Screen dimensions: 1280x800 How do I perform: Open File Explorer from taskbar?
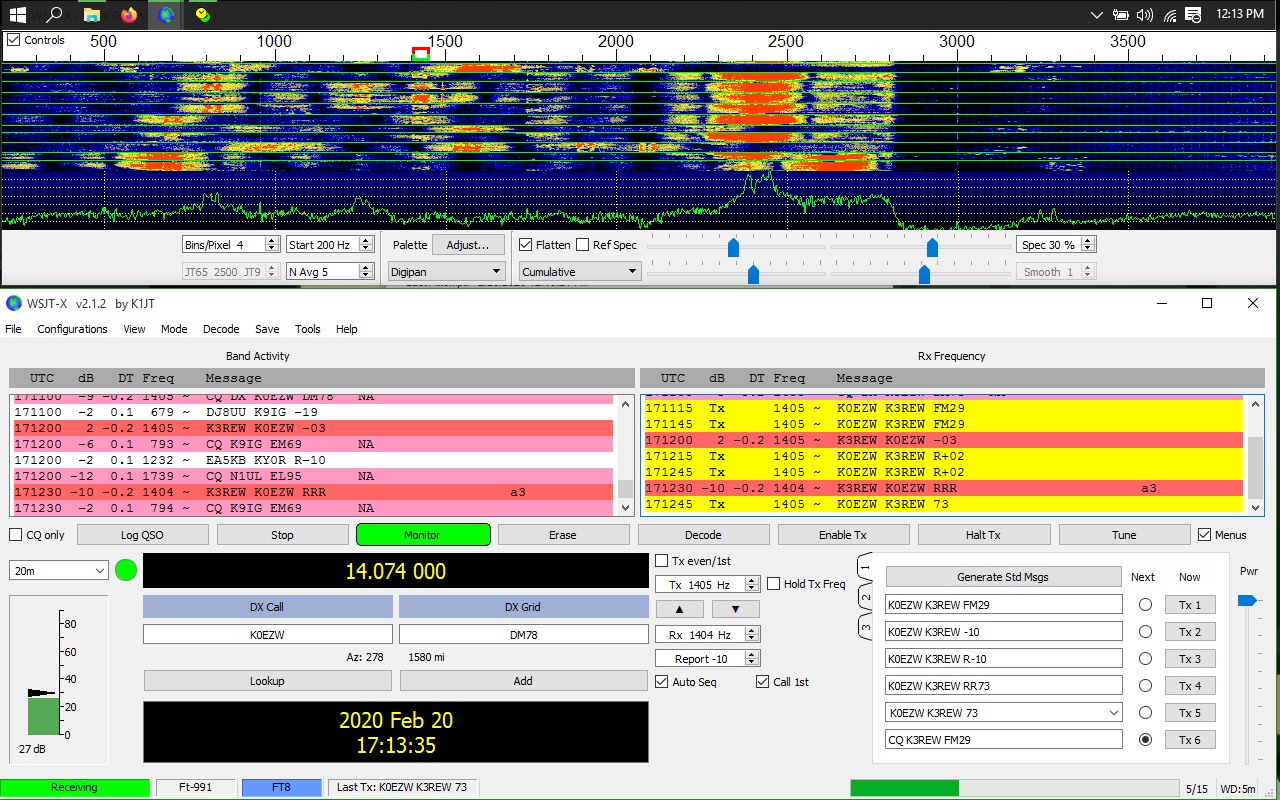(91, 15)
